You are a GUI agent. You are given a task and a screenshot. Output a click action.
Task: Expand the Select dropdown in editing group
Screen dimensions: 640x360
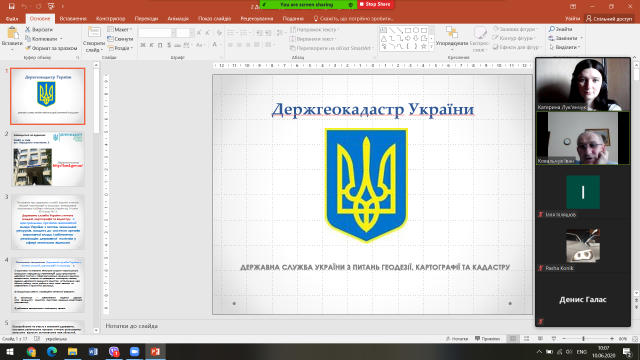coord(566,47)
